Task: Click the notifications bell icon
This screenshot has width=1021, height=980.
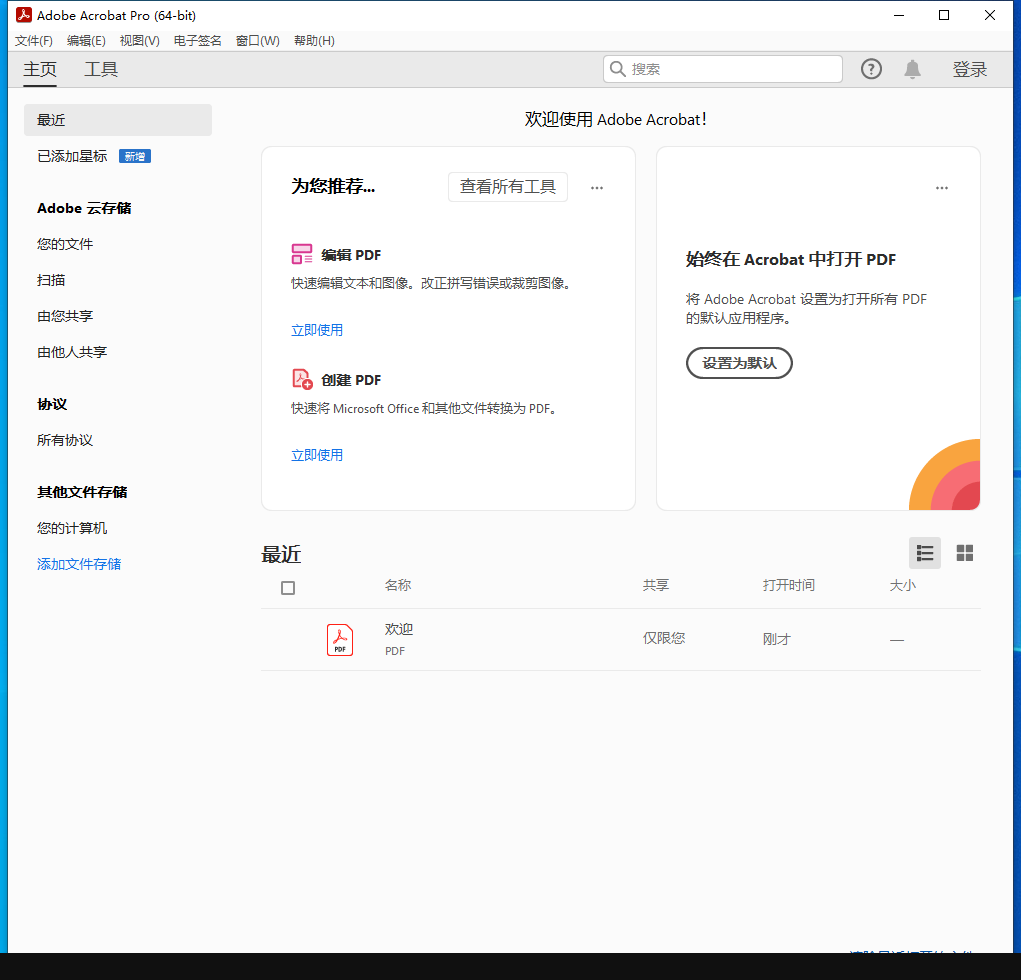Action: (912, 69)
